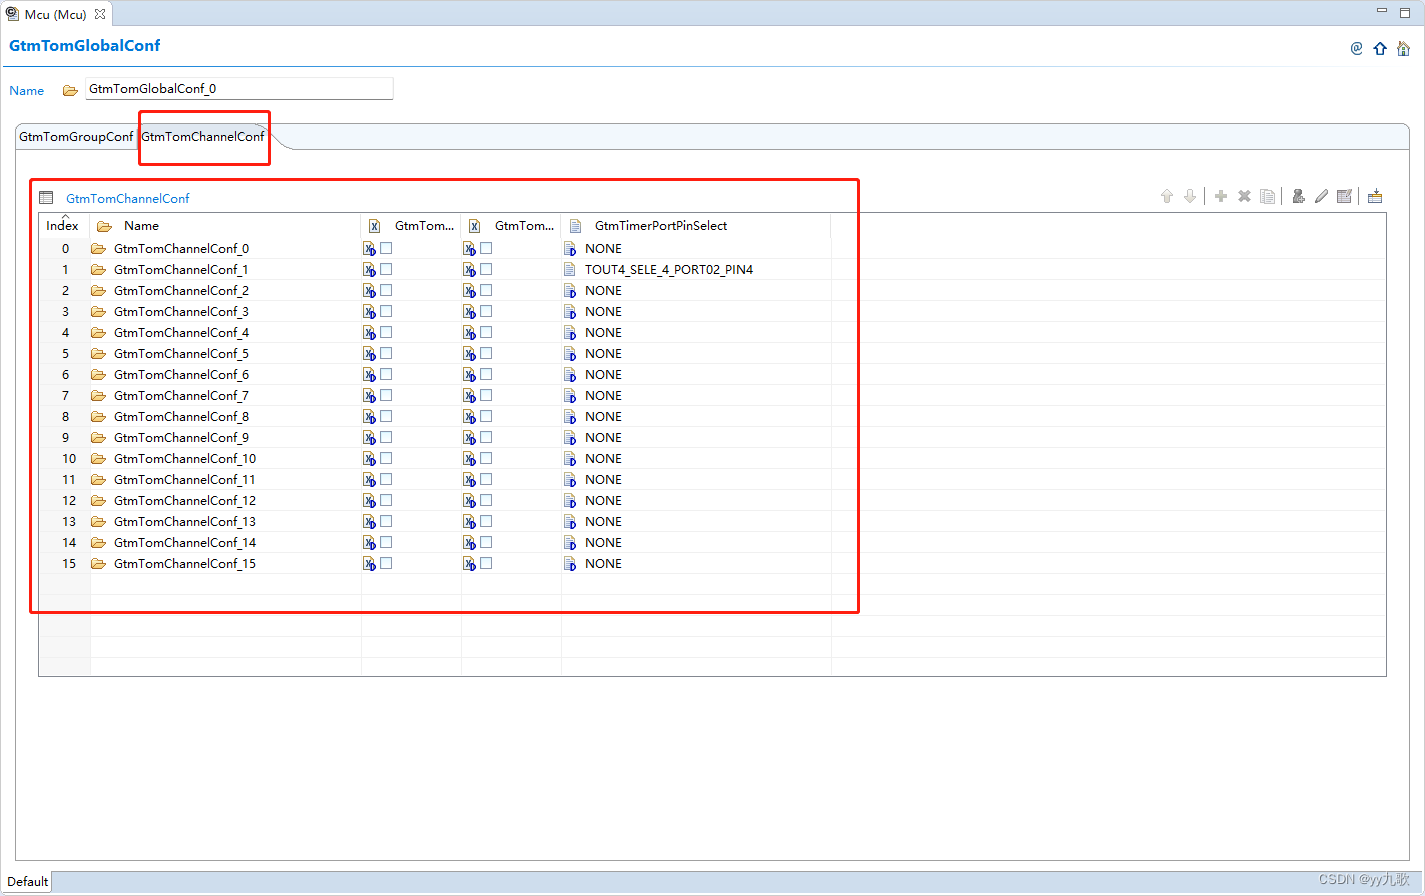The image size is (1425, 896).
Task: Sort by the Index column header
Action: [x=62, y=226]
